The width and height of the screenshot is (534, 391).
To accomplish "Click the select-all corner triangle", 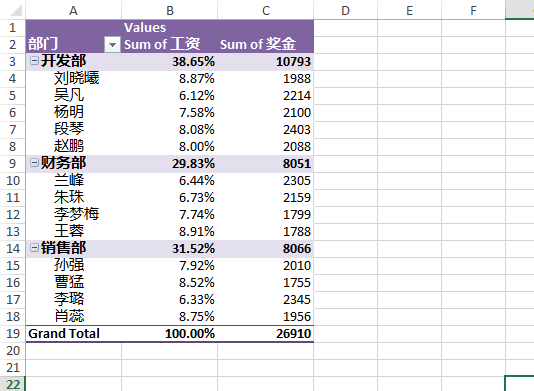I will (16, 10).
